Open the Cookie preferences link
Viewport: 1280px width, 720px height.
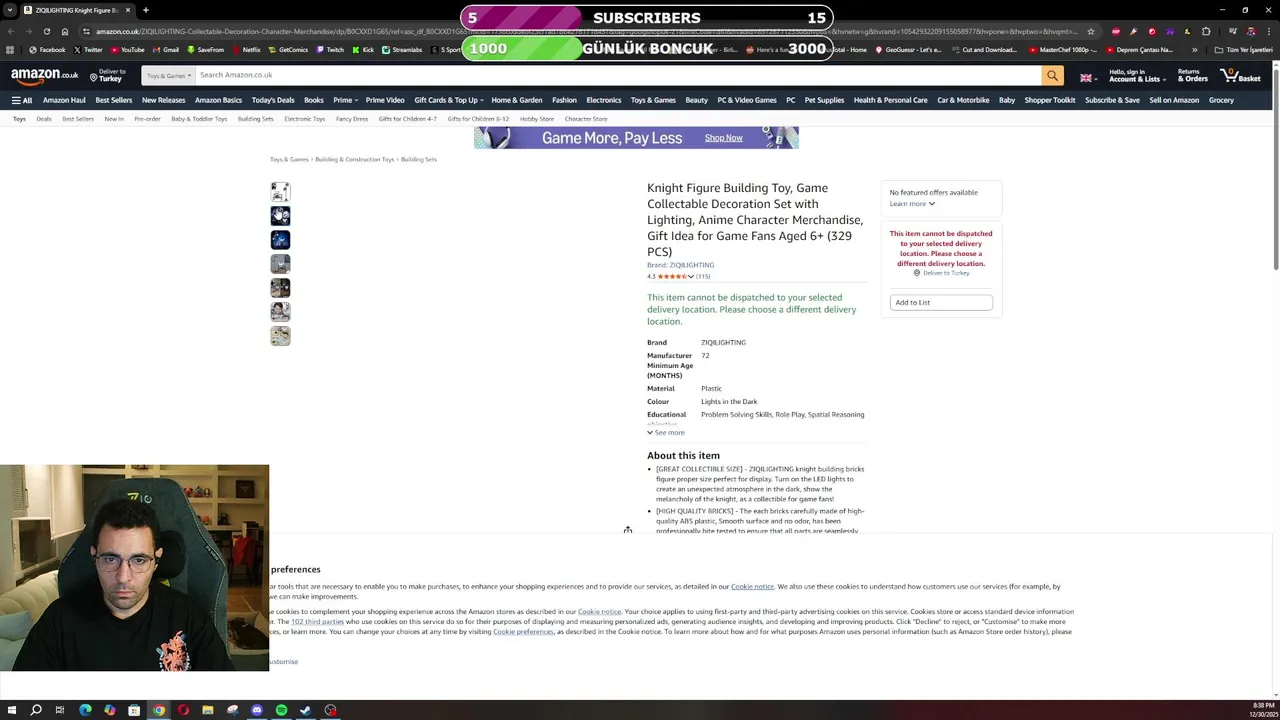523,632
